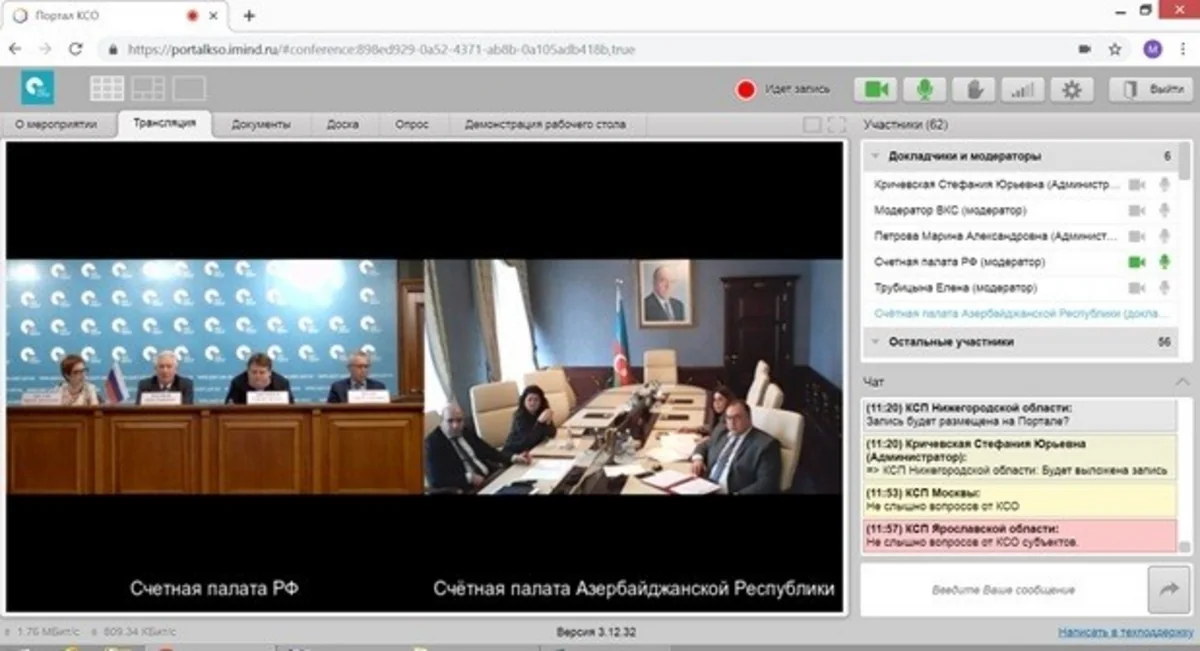Click the portal logo icon

pos(38,89)
